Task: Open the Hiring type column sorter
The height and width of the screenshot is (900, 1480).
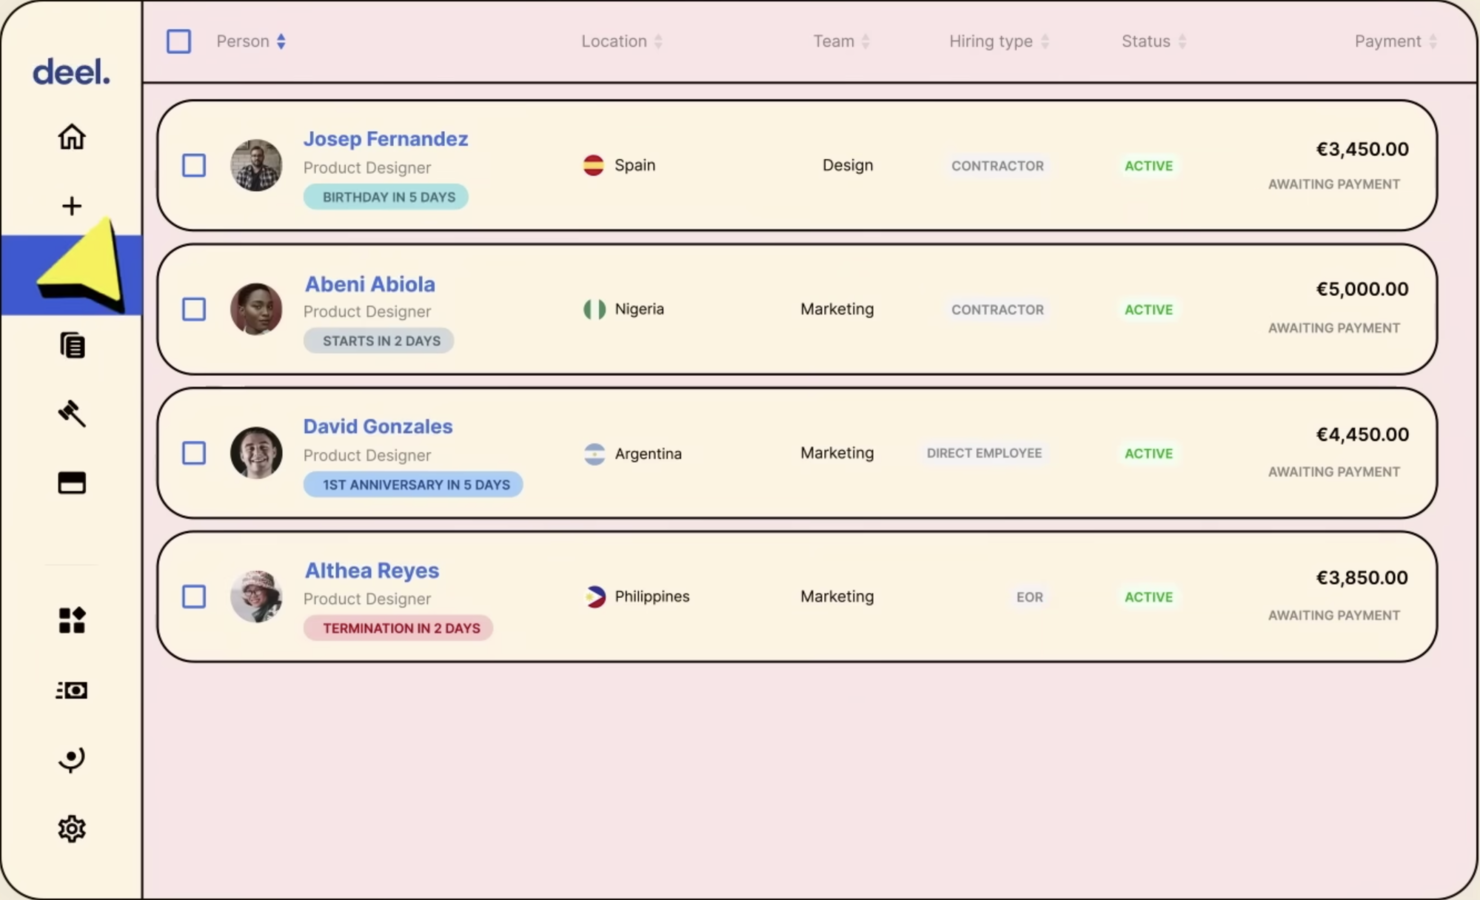Action: point(1046,41)
